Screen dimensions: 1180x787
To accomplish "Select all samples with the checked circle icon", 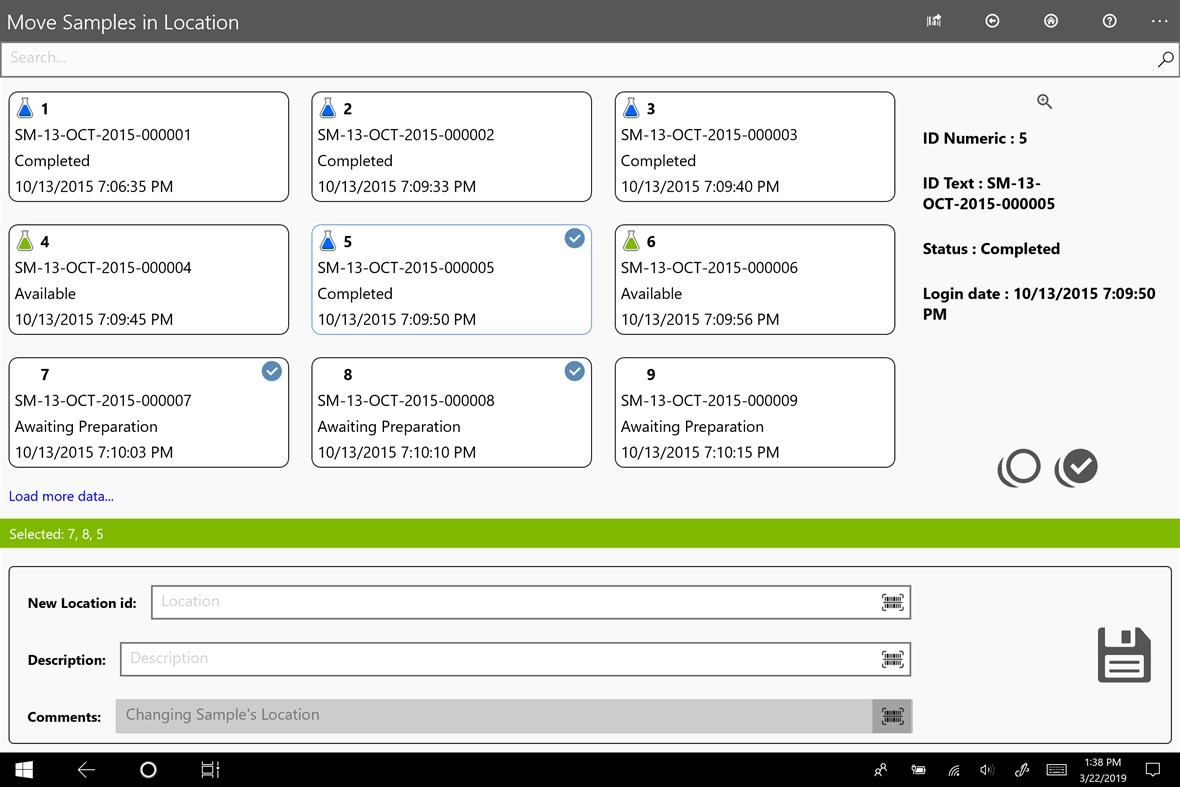I will [1076, 467].
